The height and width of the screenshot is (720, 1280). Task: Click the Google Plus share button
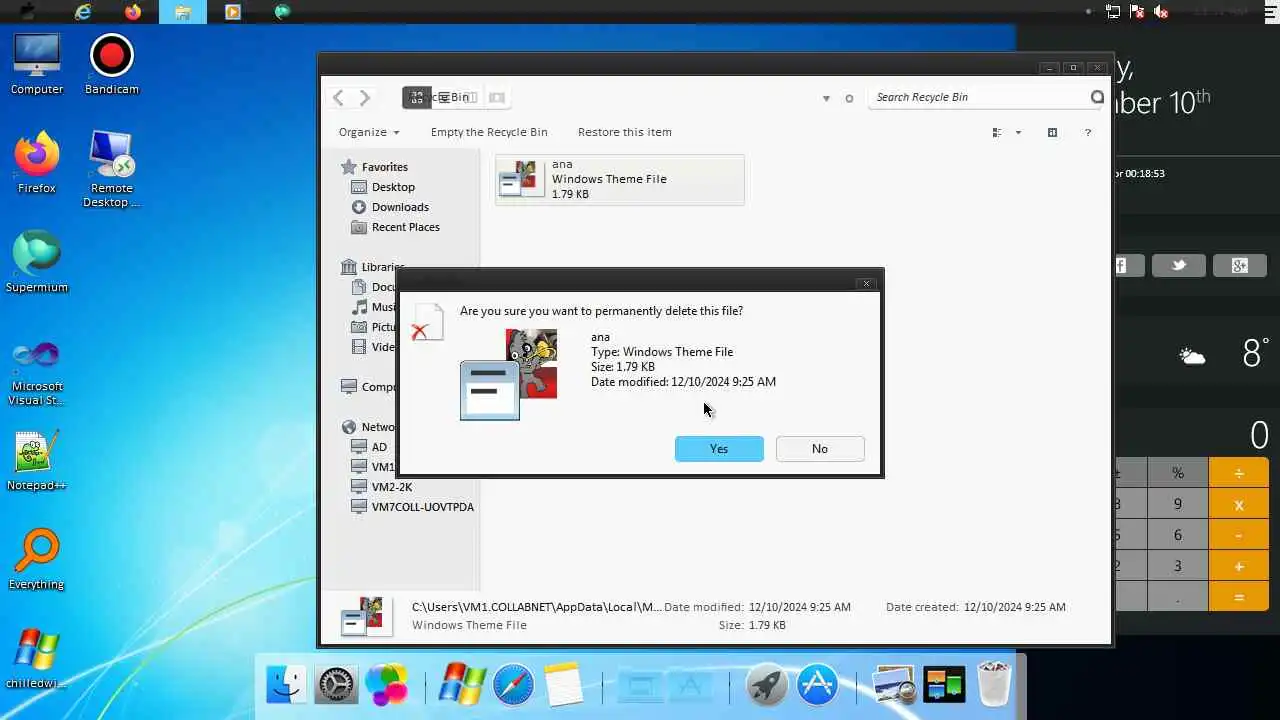(x=1240, y=265)
